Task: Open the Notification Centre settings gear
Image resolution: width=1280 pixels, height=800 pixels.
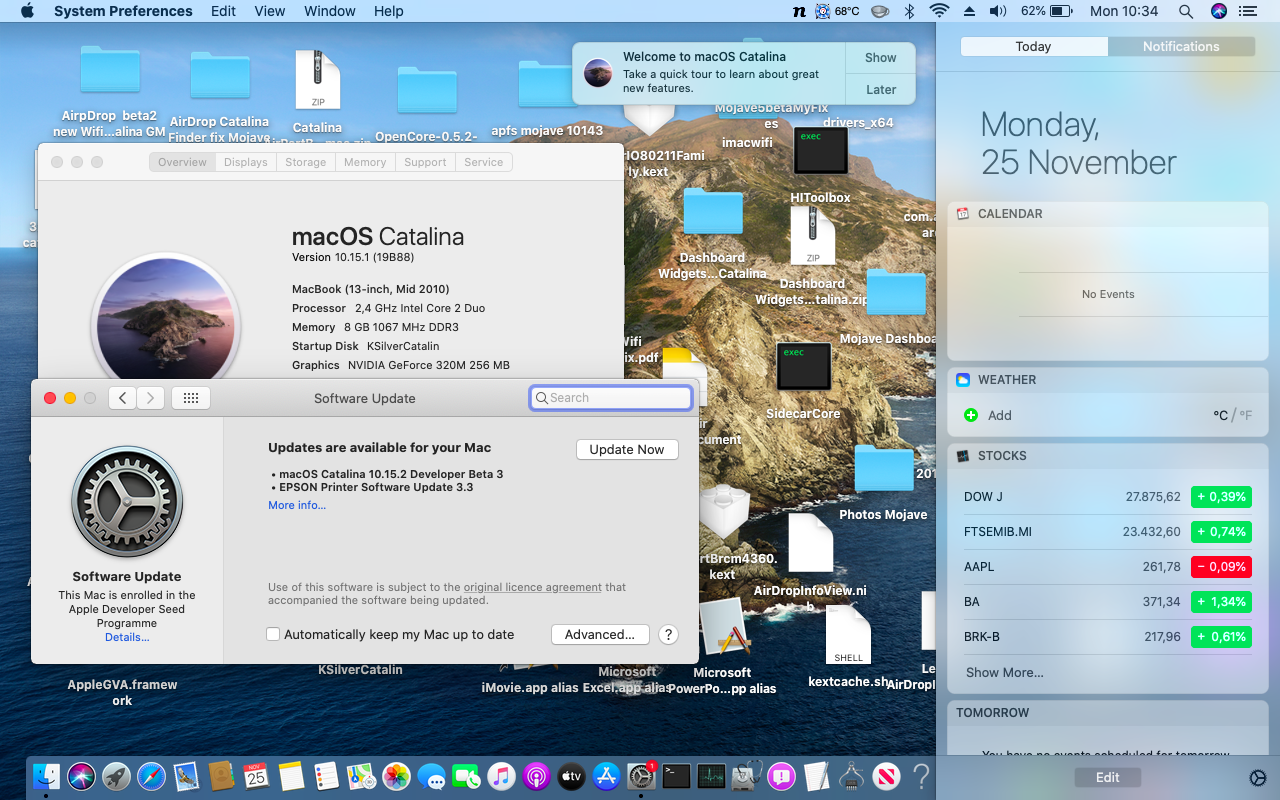Action: point(1258,778)
